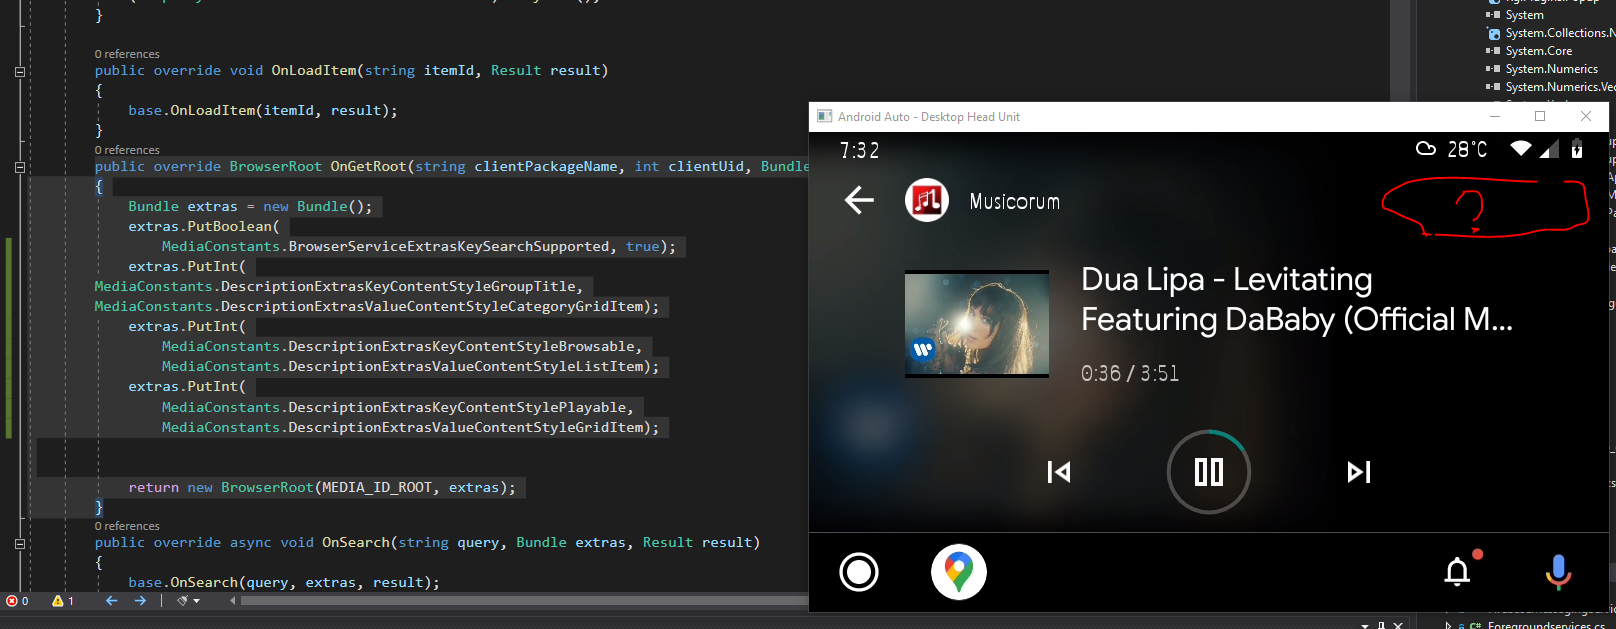This screenshot has width=1616, height=629.
Task: Select Foregroundservices.cs in Solution Explorer
Action: pyautogui.click(x=1545, y=625)
